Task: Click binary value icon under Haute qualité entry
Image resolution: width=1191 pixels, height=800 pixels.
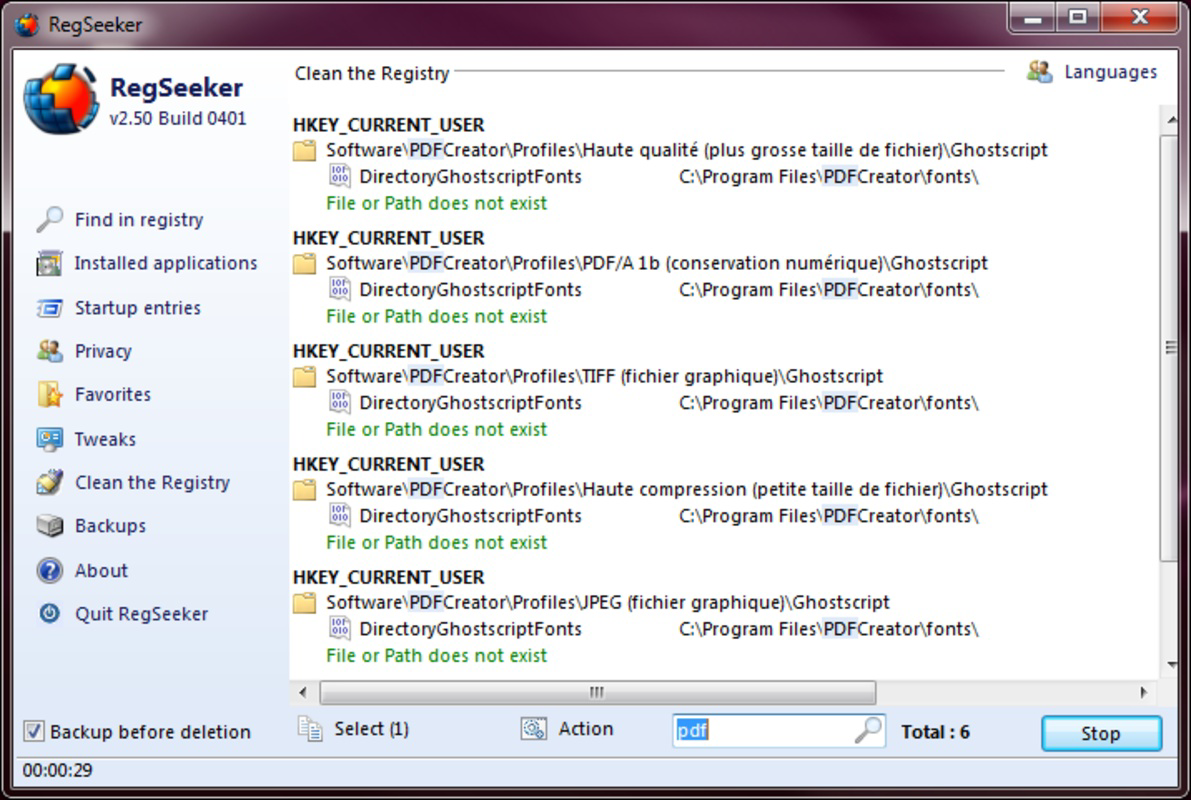Action: coord(340,175)
